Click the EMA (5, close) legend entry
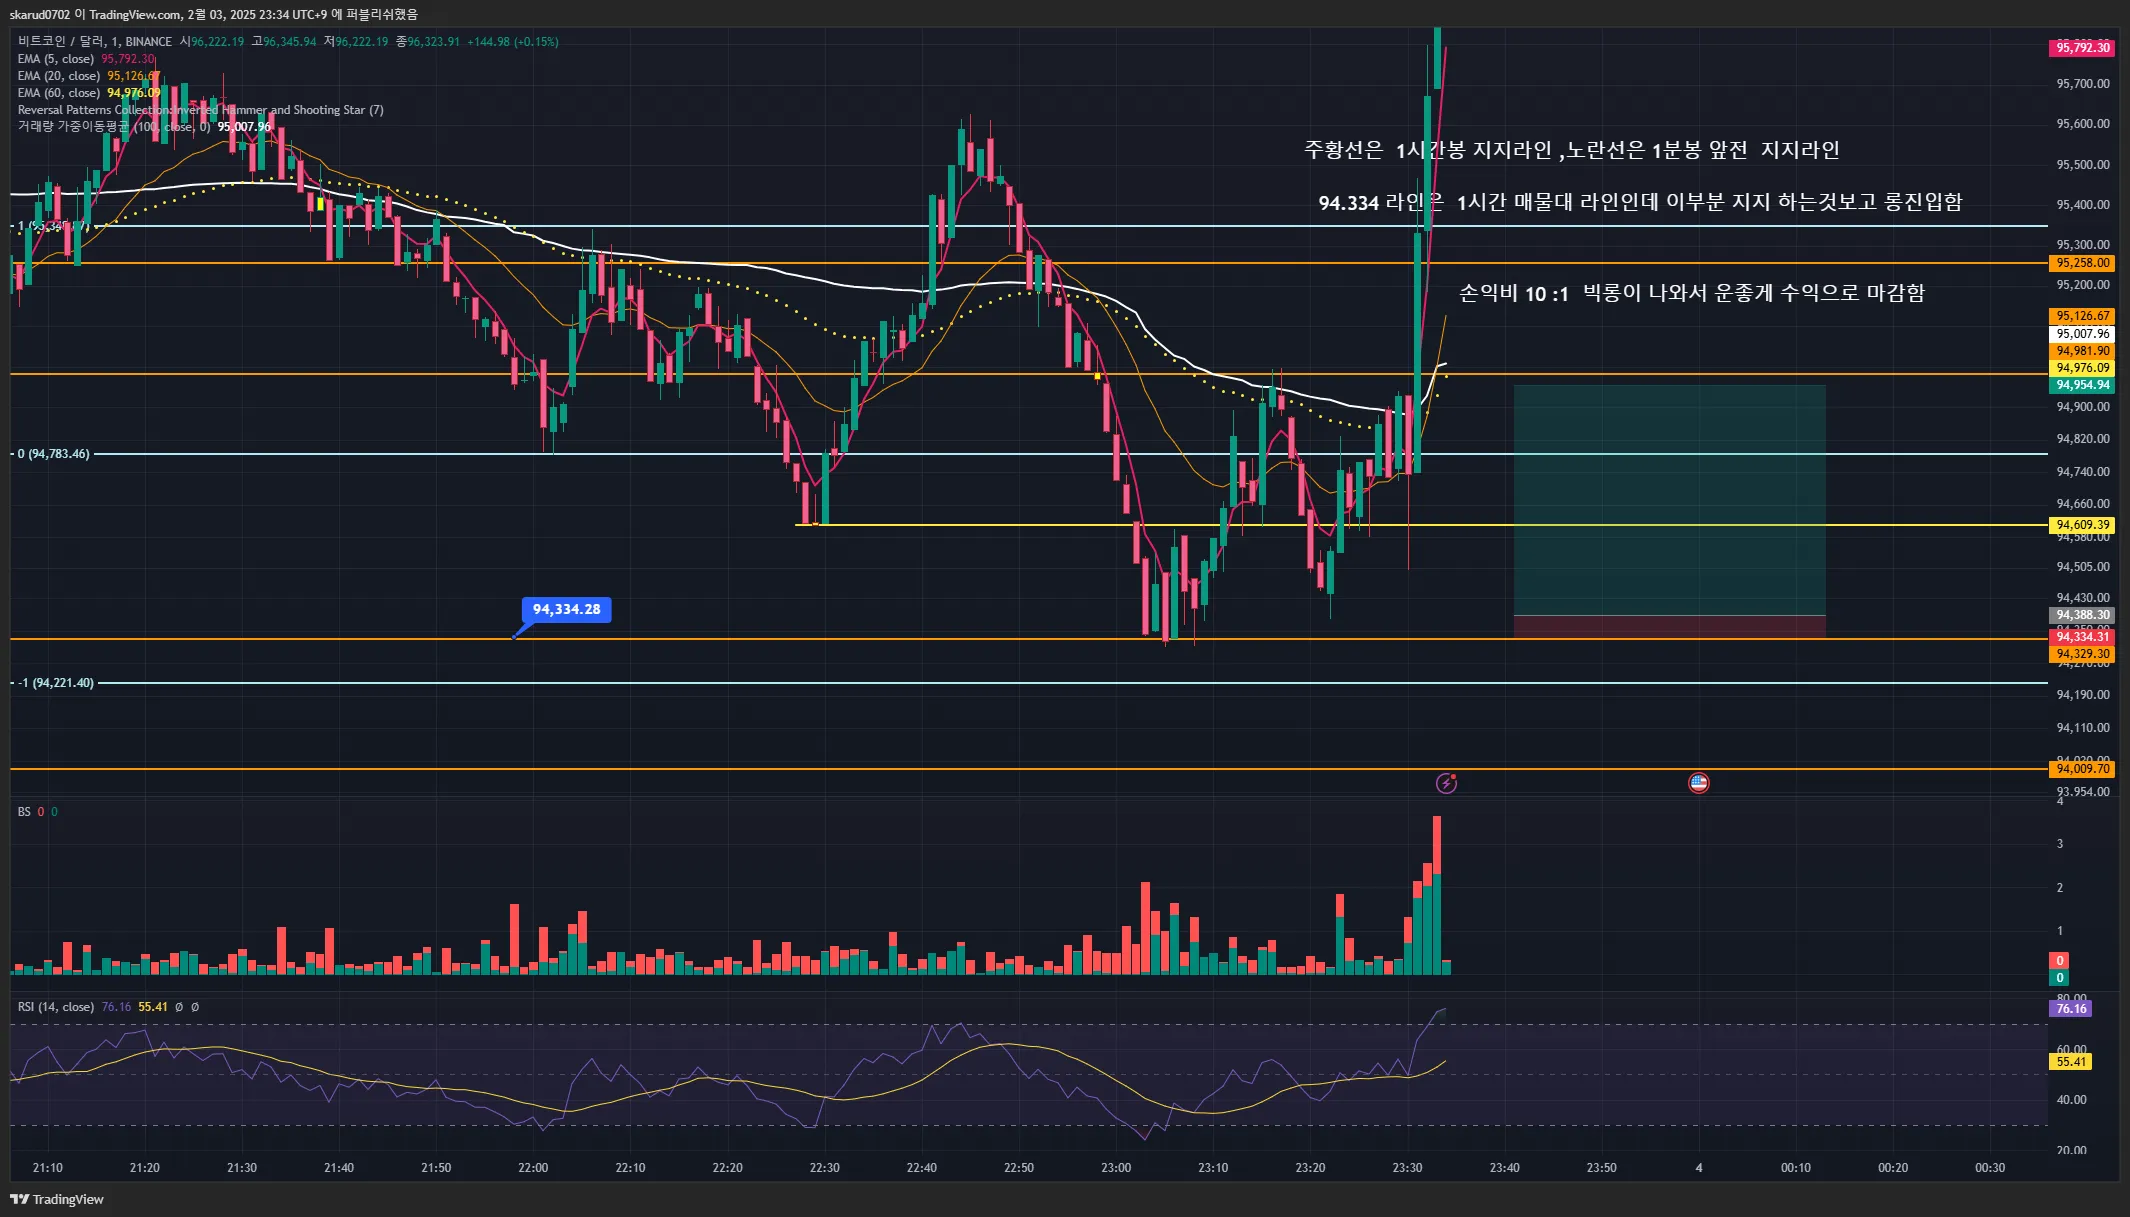This screenshot has width=2130, height=1217. [56, 59]
